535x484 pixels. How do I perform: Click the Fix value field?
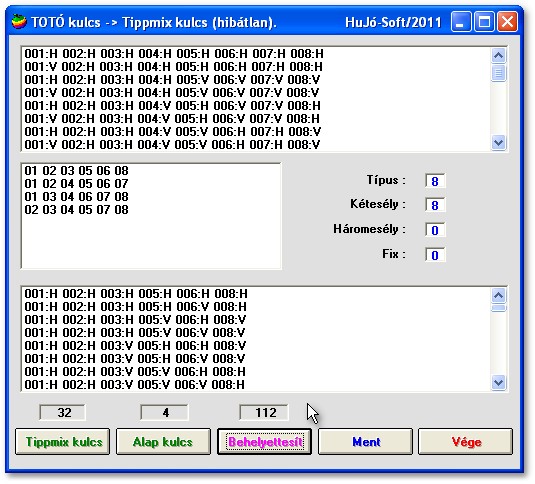tap(435, 255)
